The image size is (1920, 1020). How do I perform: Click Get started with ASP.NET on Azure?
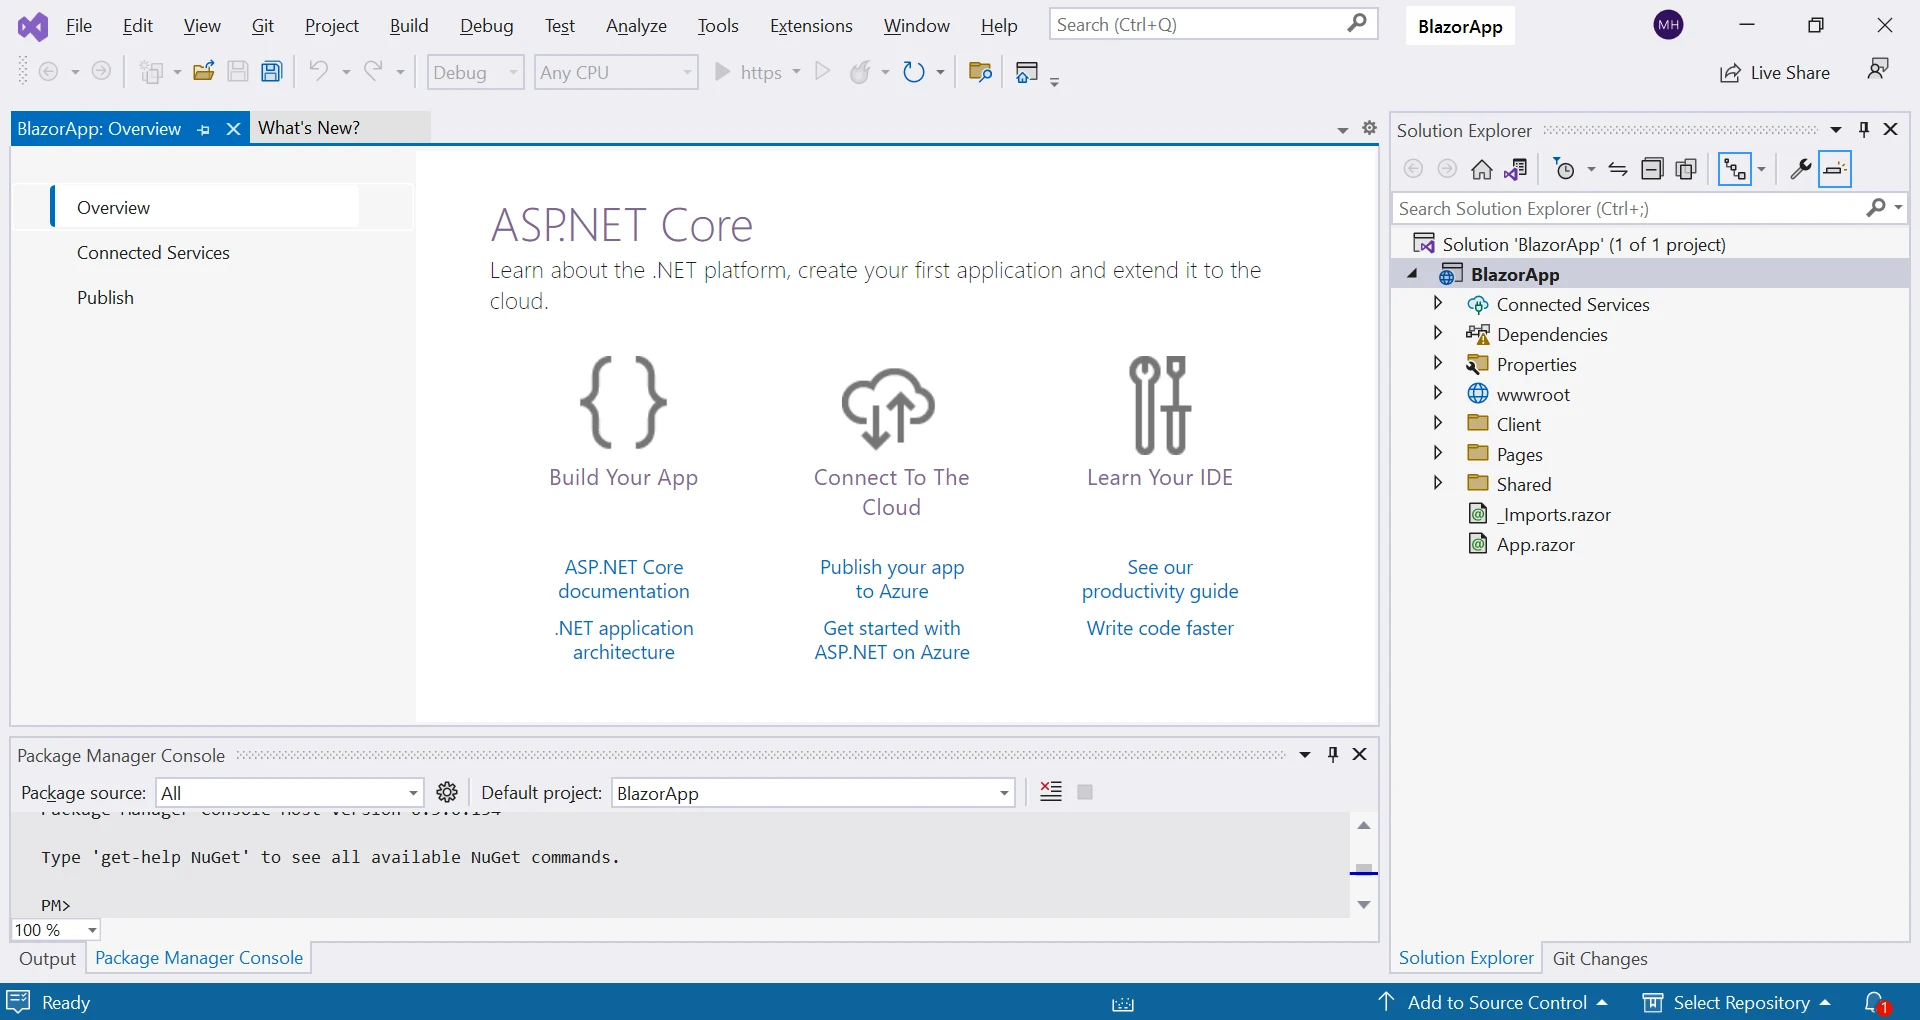click(x=892, y=640)
